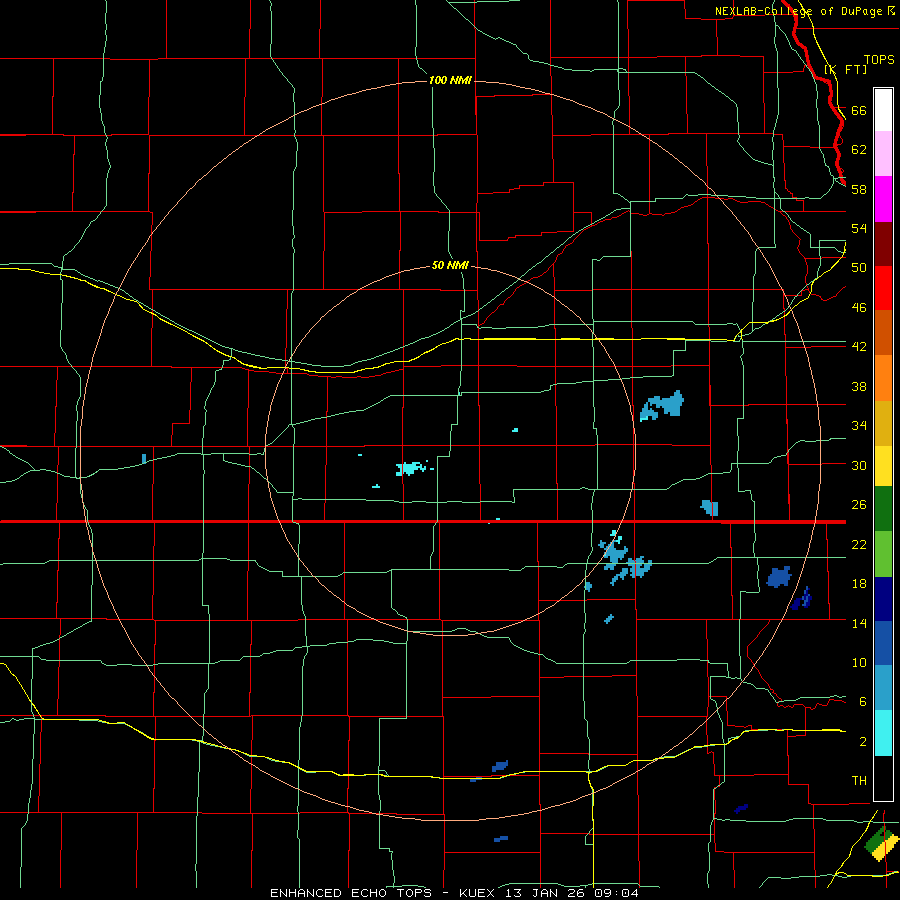Click the "100 NMI" range ring label
This screenshot has width=900, height=900.
(450, 80)
